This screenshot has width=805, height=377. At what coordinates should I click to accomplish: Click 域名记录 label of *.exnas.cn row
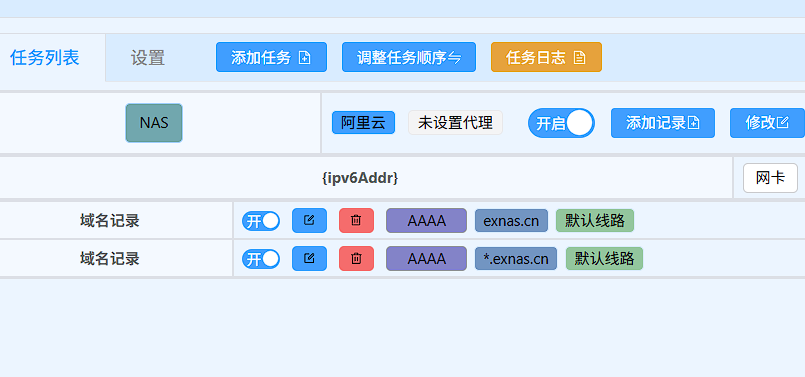coord(110,258)
